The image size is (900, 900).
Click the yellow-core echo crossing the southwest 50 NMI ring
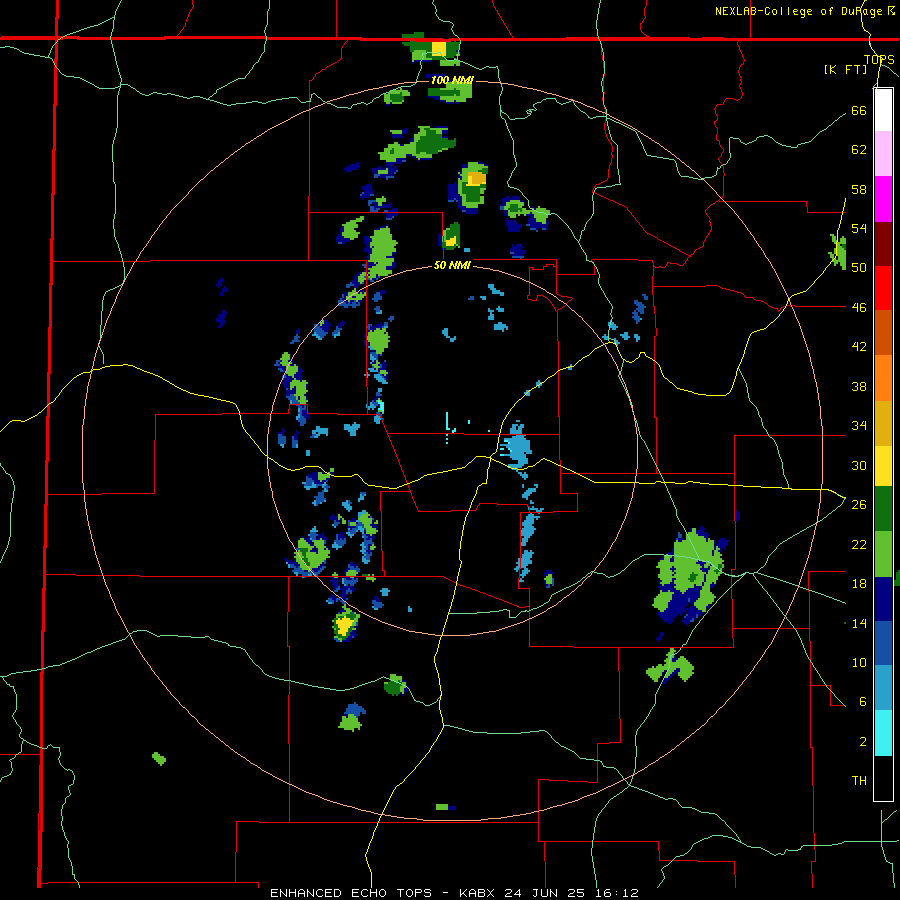pyautogui.click(x=346, y=624)
